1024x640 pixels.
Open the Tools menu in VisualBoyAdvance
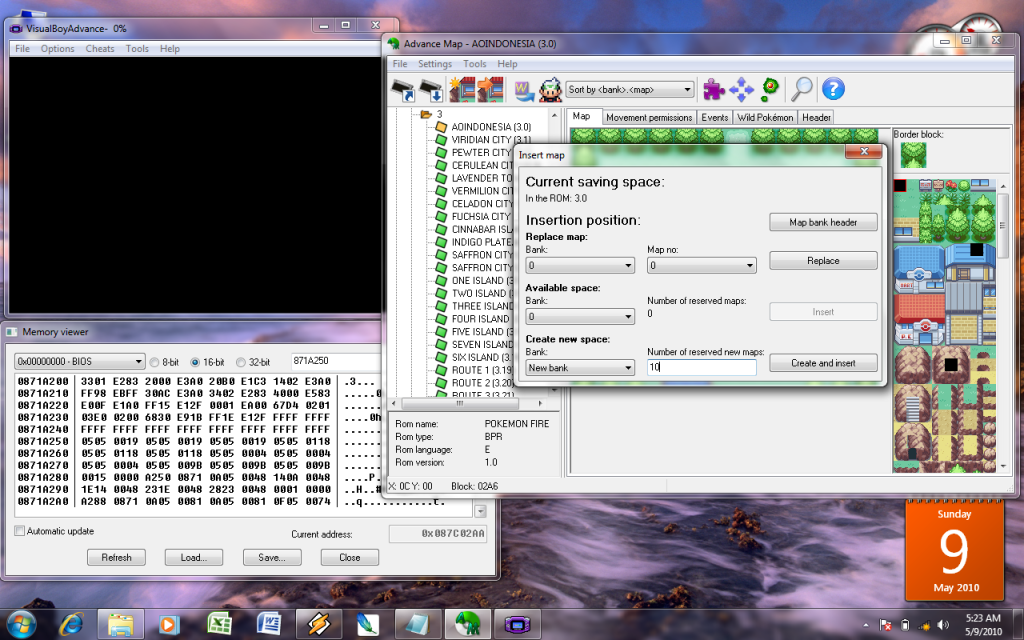pyautogui.click(x=137, y=48)
